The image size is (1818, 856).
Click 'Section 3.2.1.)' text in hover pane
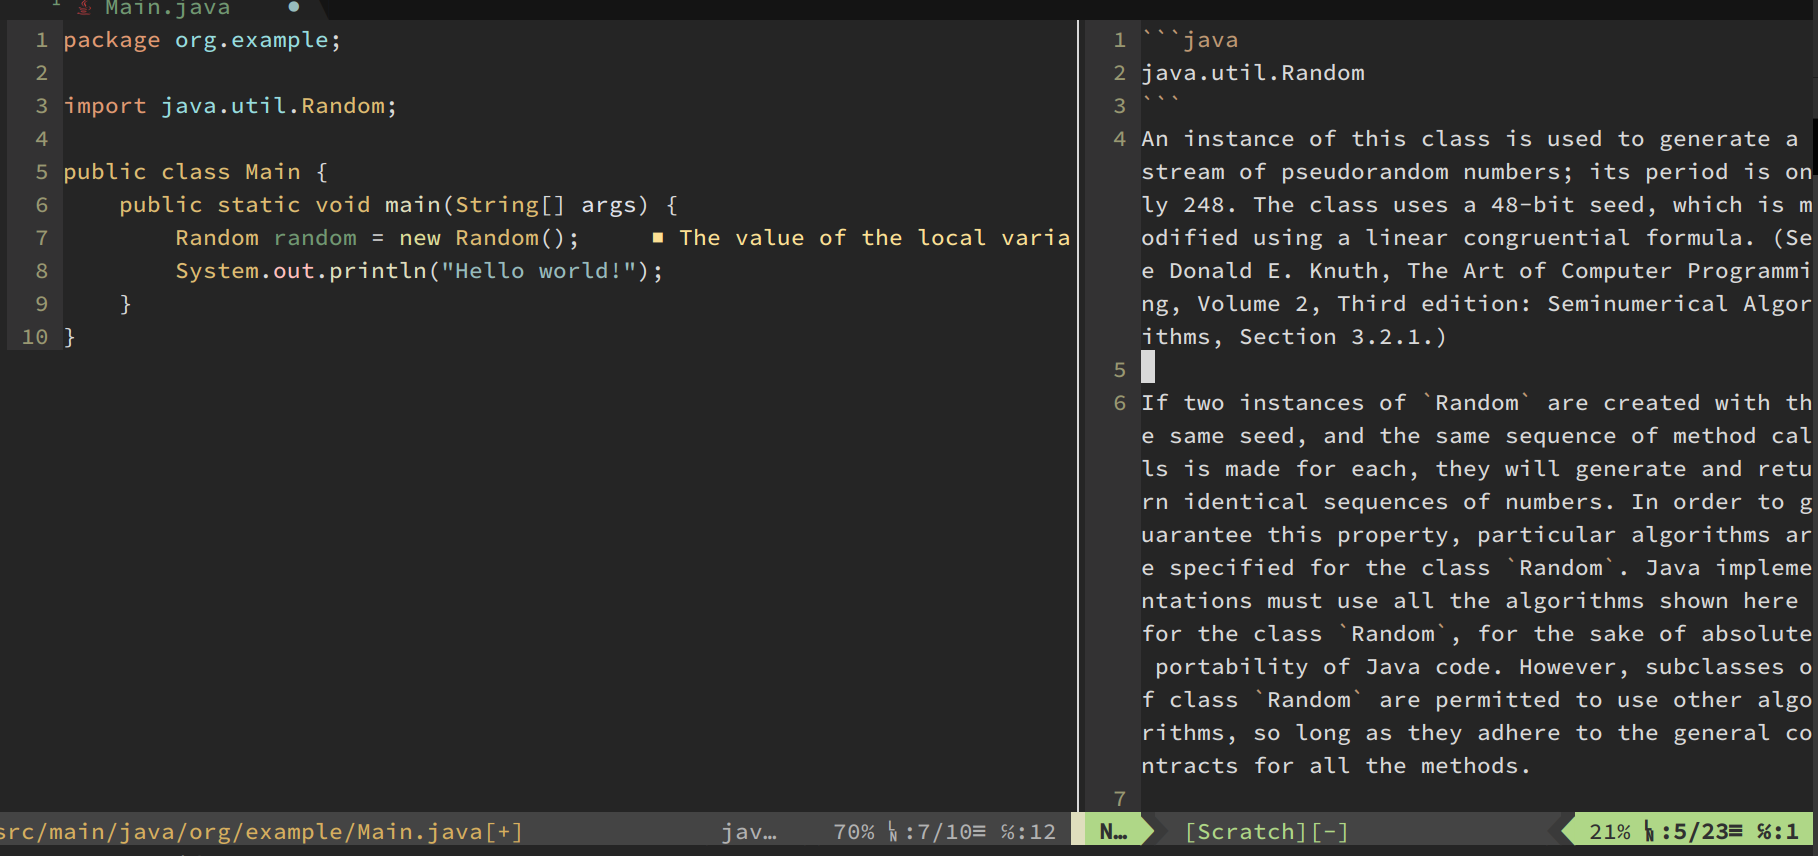(x=1343, y=337)
